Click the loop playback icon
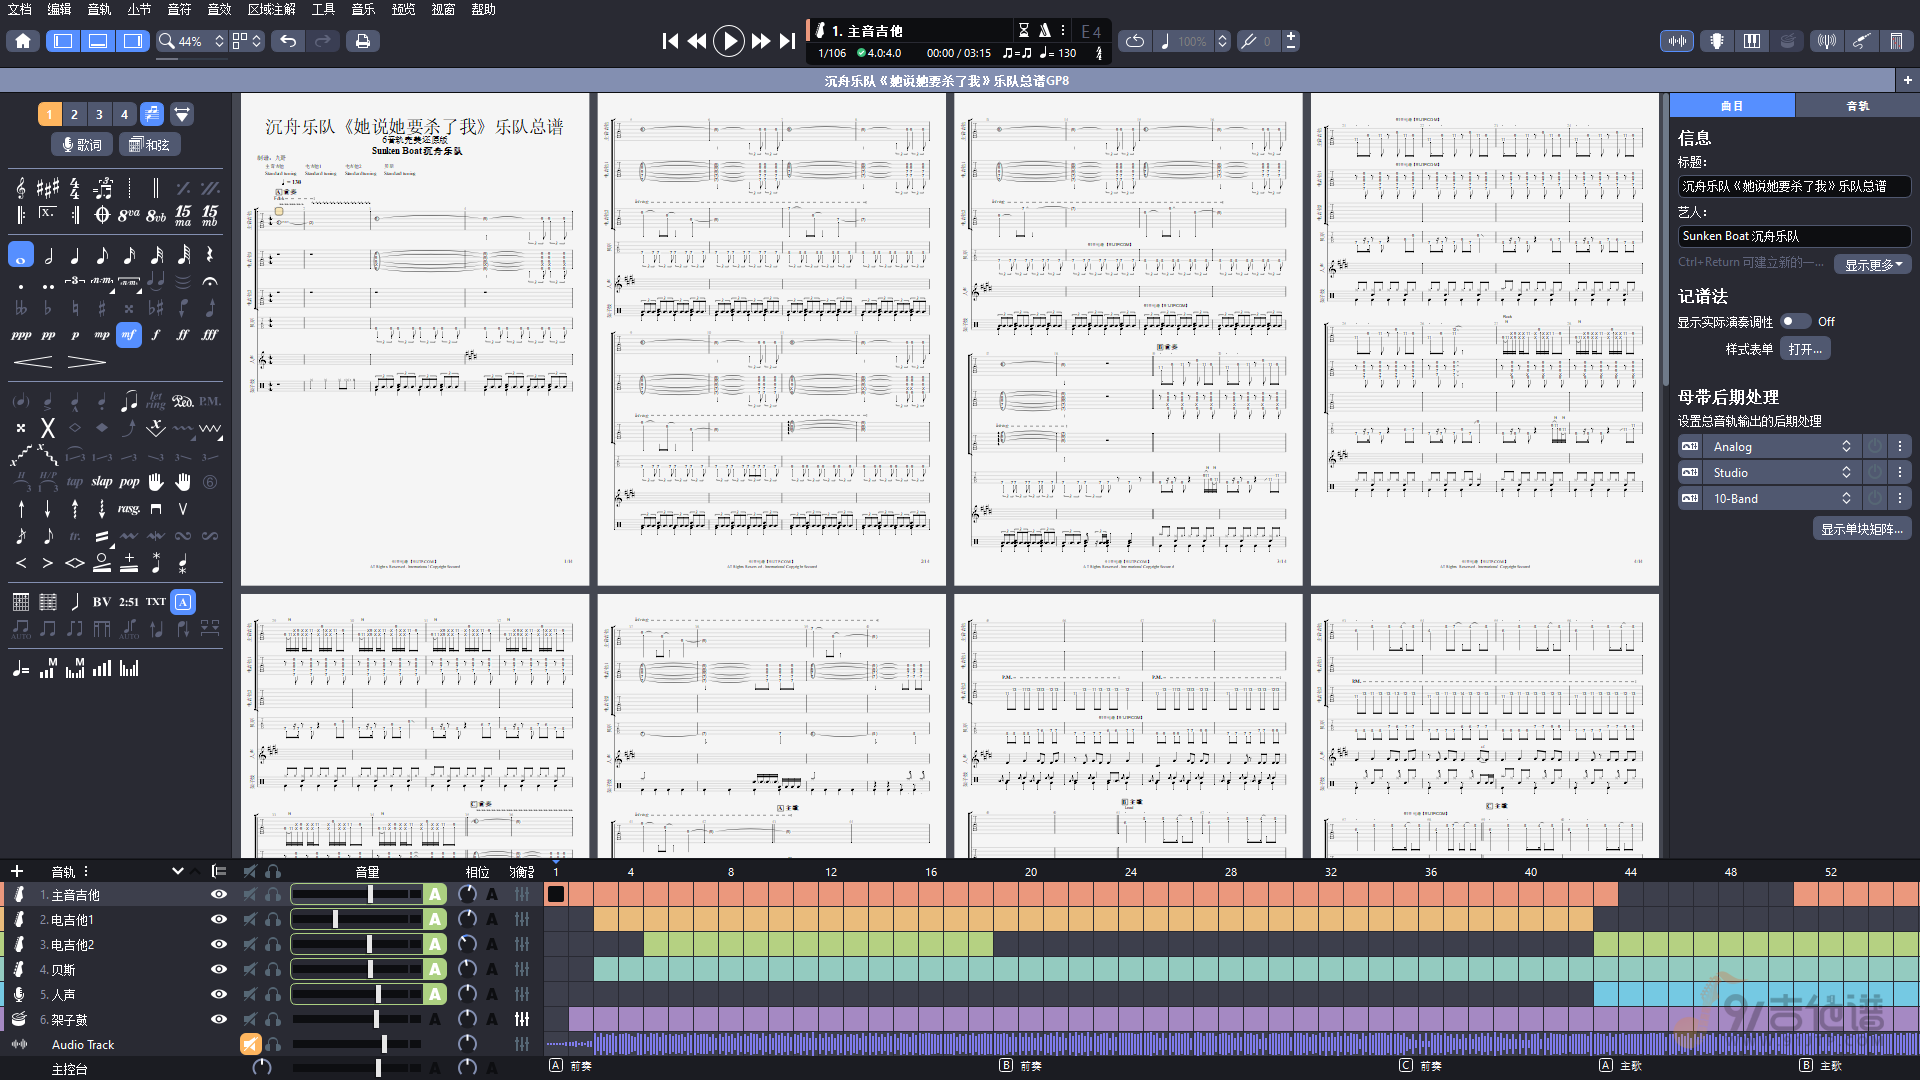This screenshot has height=1080, width=1920. 1135,41
